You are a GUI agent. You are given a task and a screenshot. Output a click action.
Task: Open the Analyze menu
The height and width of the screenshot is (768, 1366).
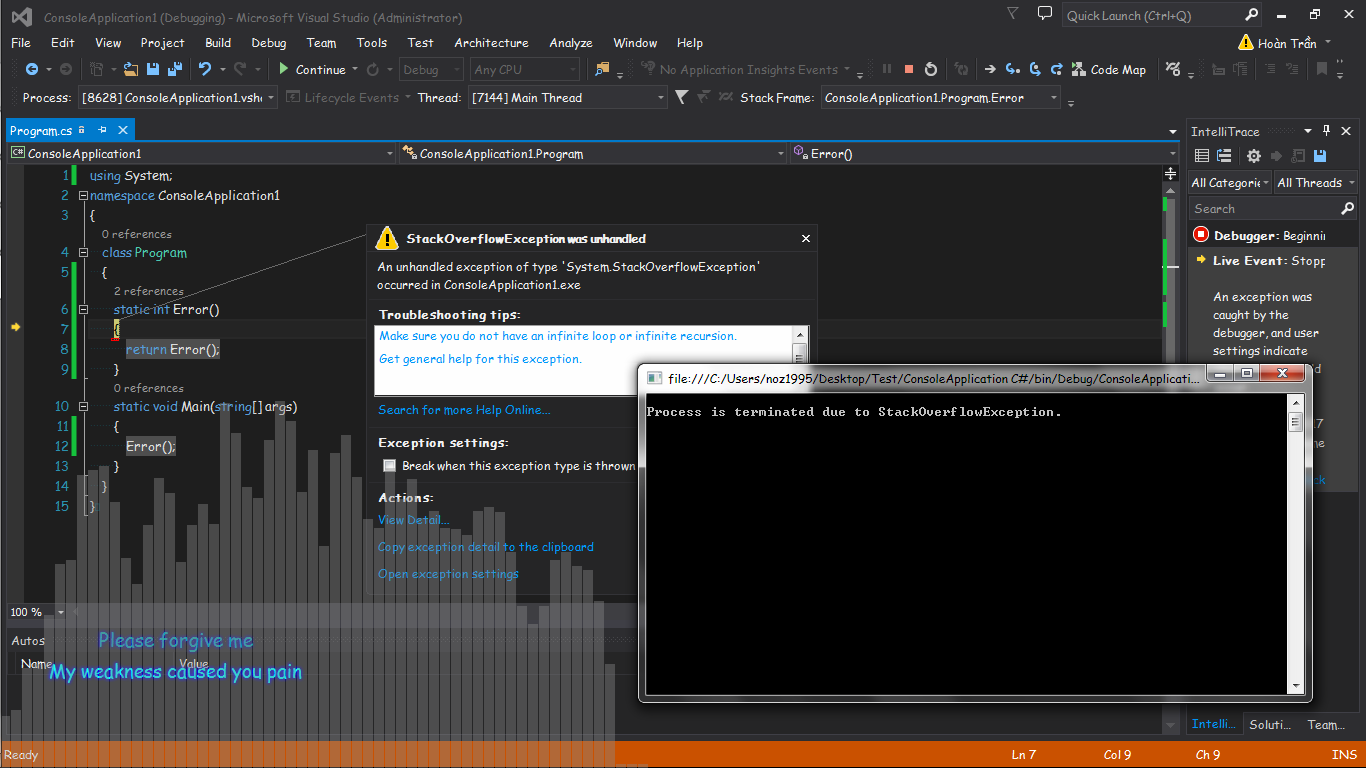(x=571, y=43)
